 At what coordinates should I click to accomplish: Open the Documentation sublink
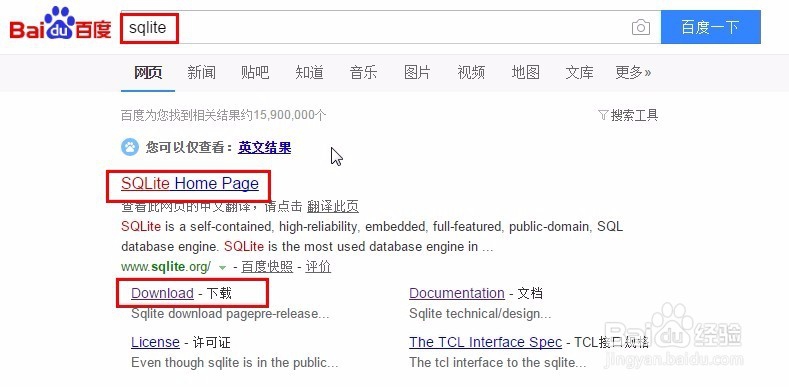pyautogui.click(x=457, y=293)
